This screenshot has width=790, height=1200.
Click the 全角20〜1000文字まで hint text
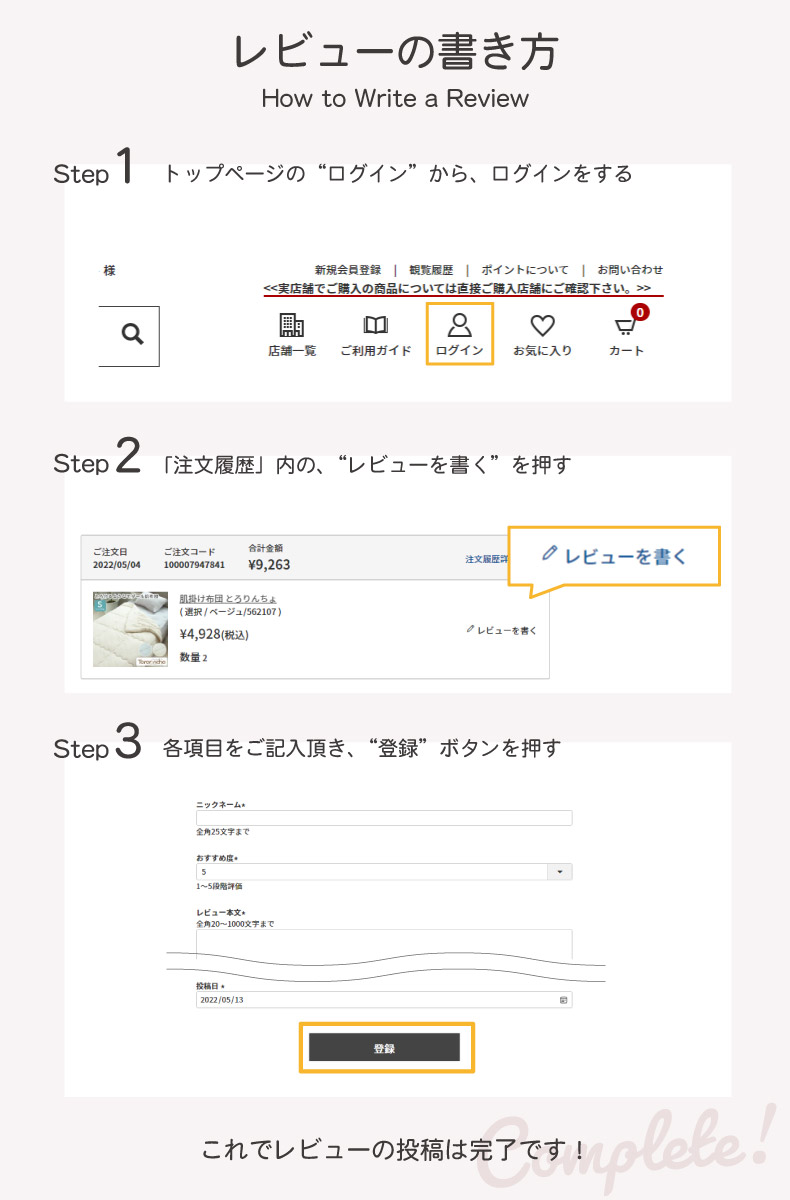coord(235,923)
